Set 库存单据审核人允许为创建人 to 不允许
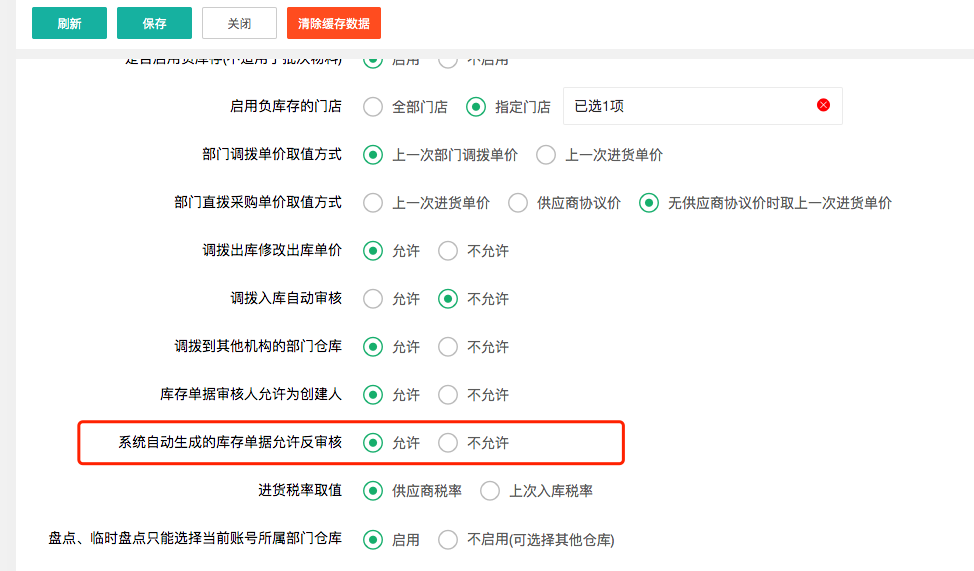The height and width of the screenshot is (571, 974). tap(448, 395)
